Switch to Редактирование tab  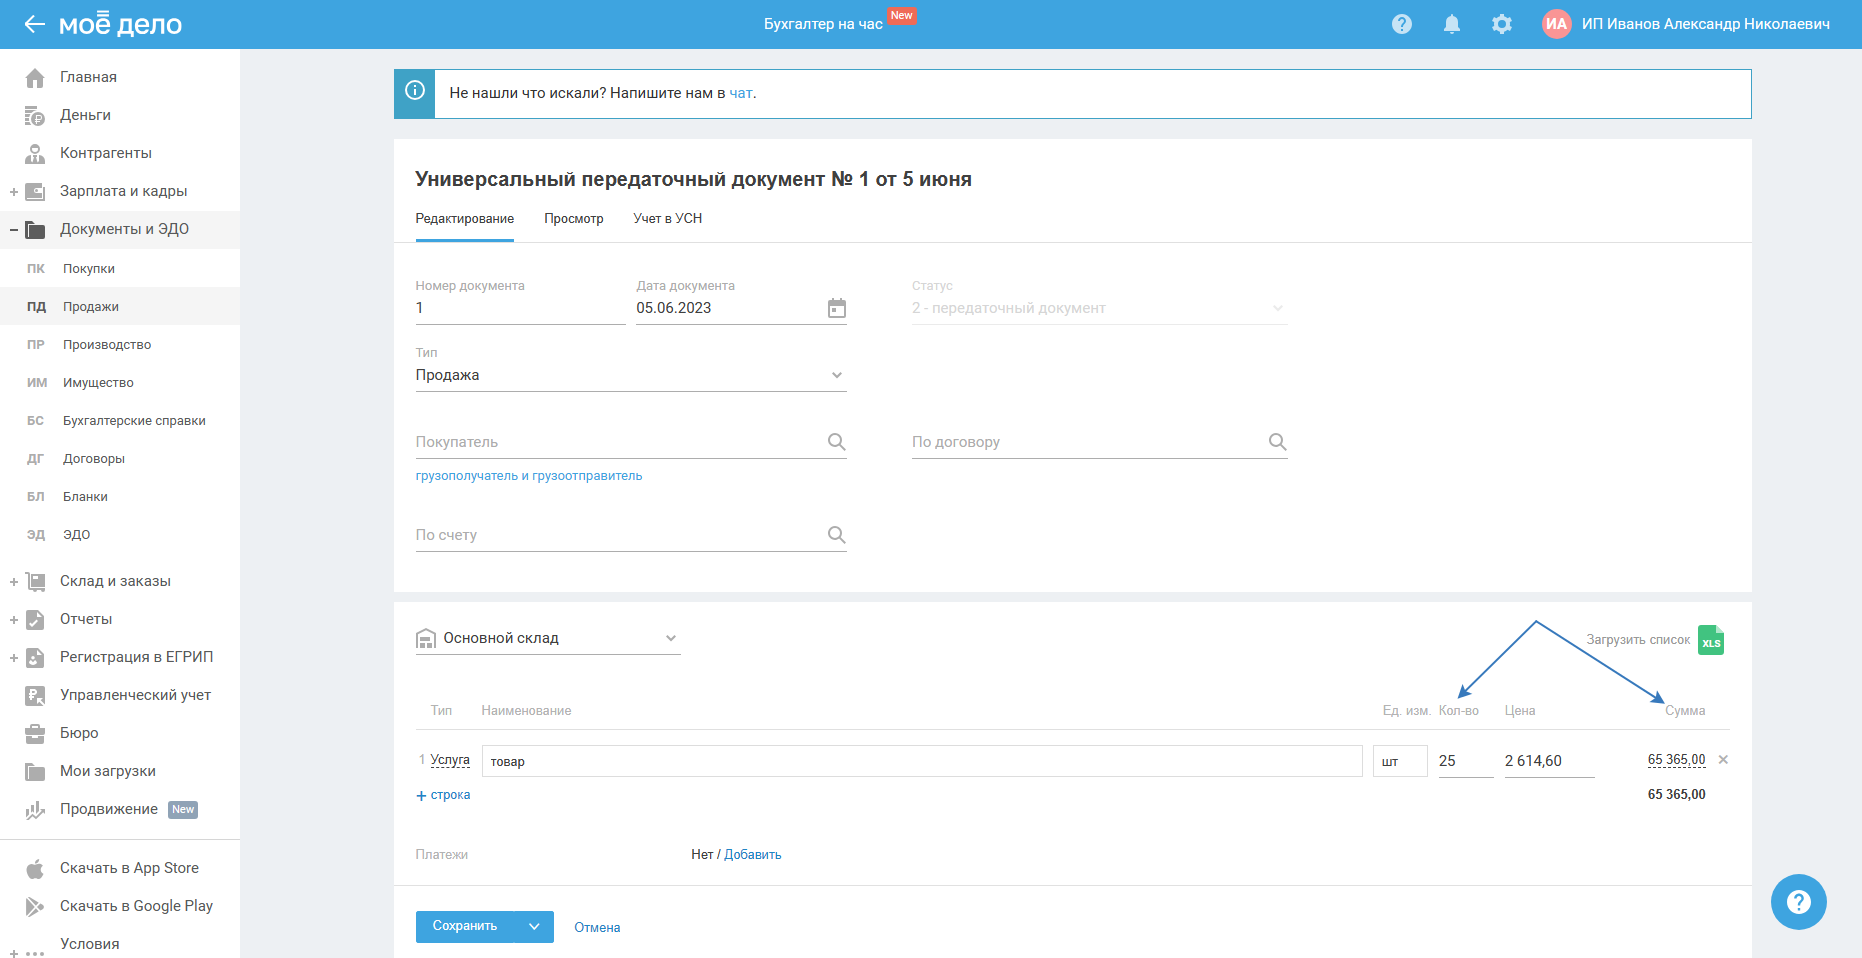[465, 219]
